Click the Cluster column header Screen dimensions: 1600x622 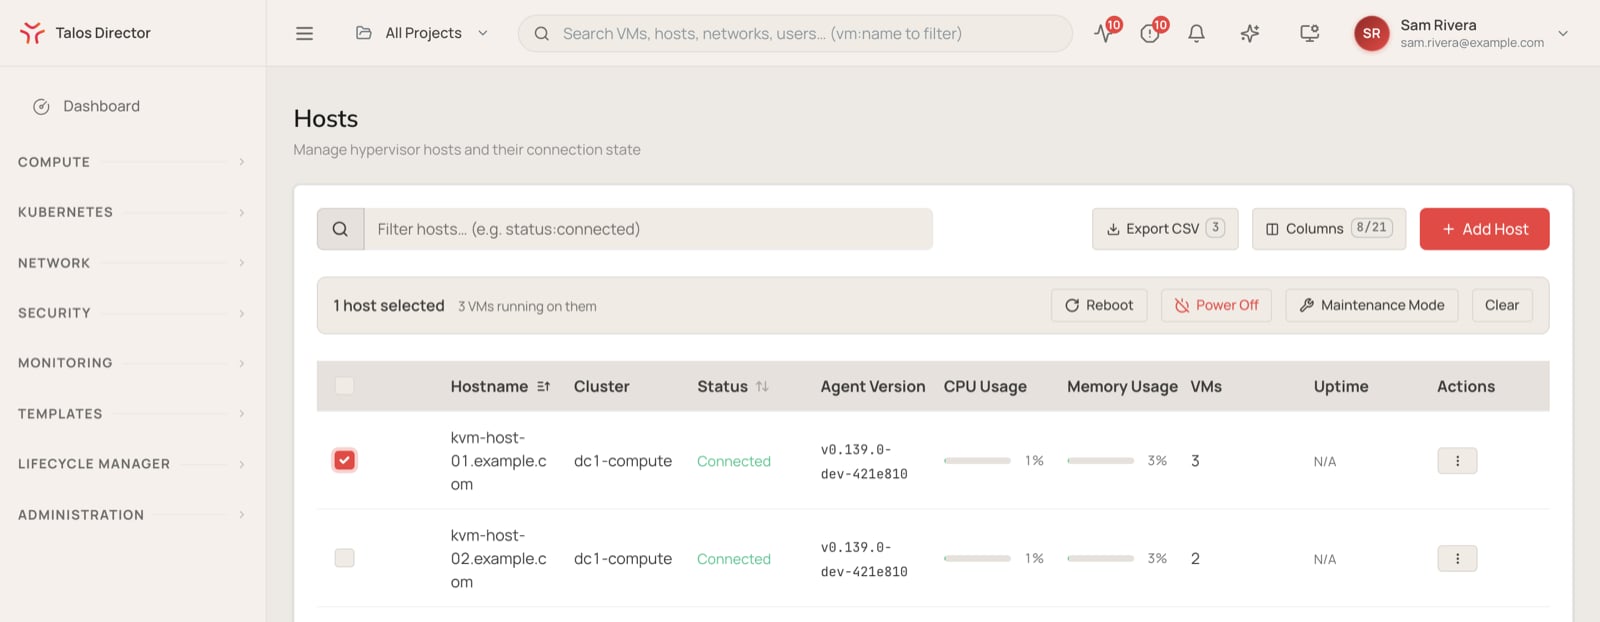[601, 386]
